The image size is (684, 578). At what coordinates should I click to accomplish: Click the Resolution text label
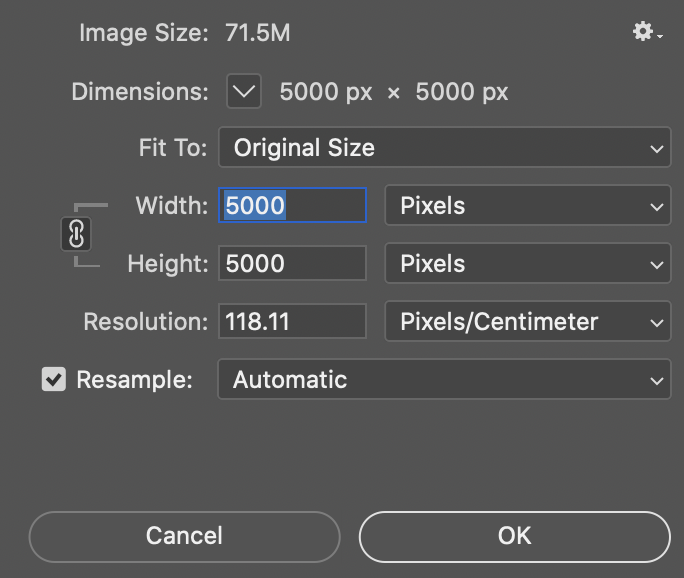tap(145, 322)
